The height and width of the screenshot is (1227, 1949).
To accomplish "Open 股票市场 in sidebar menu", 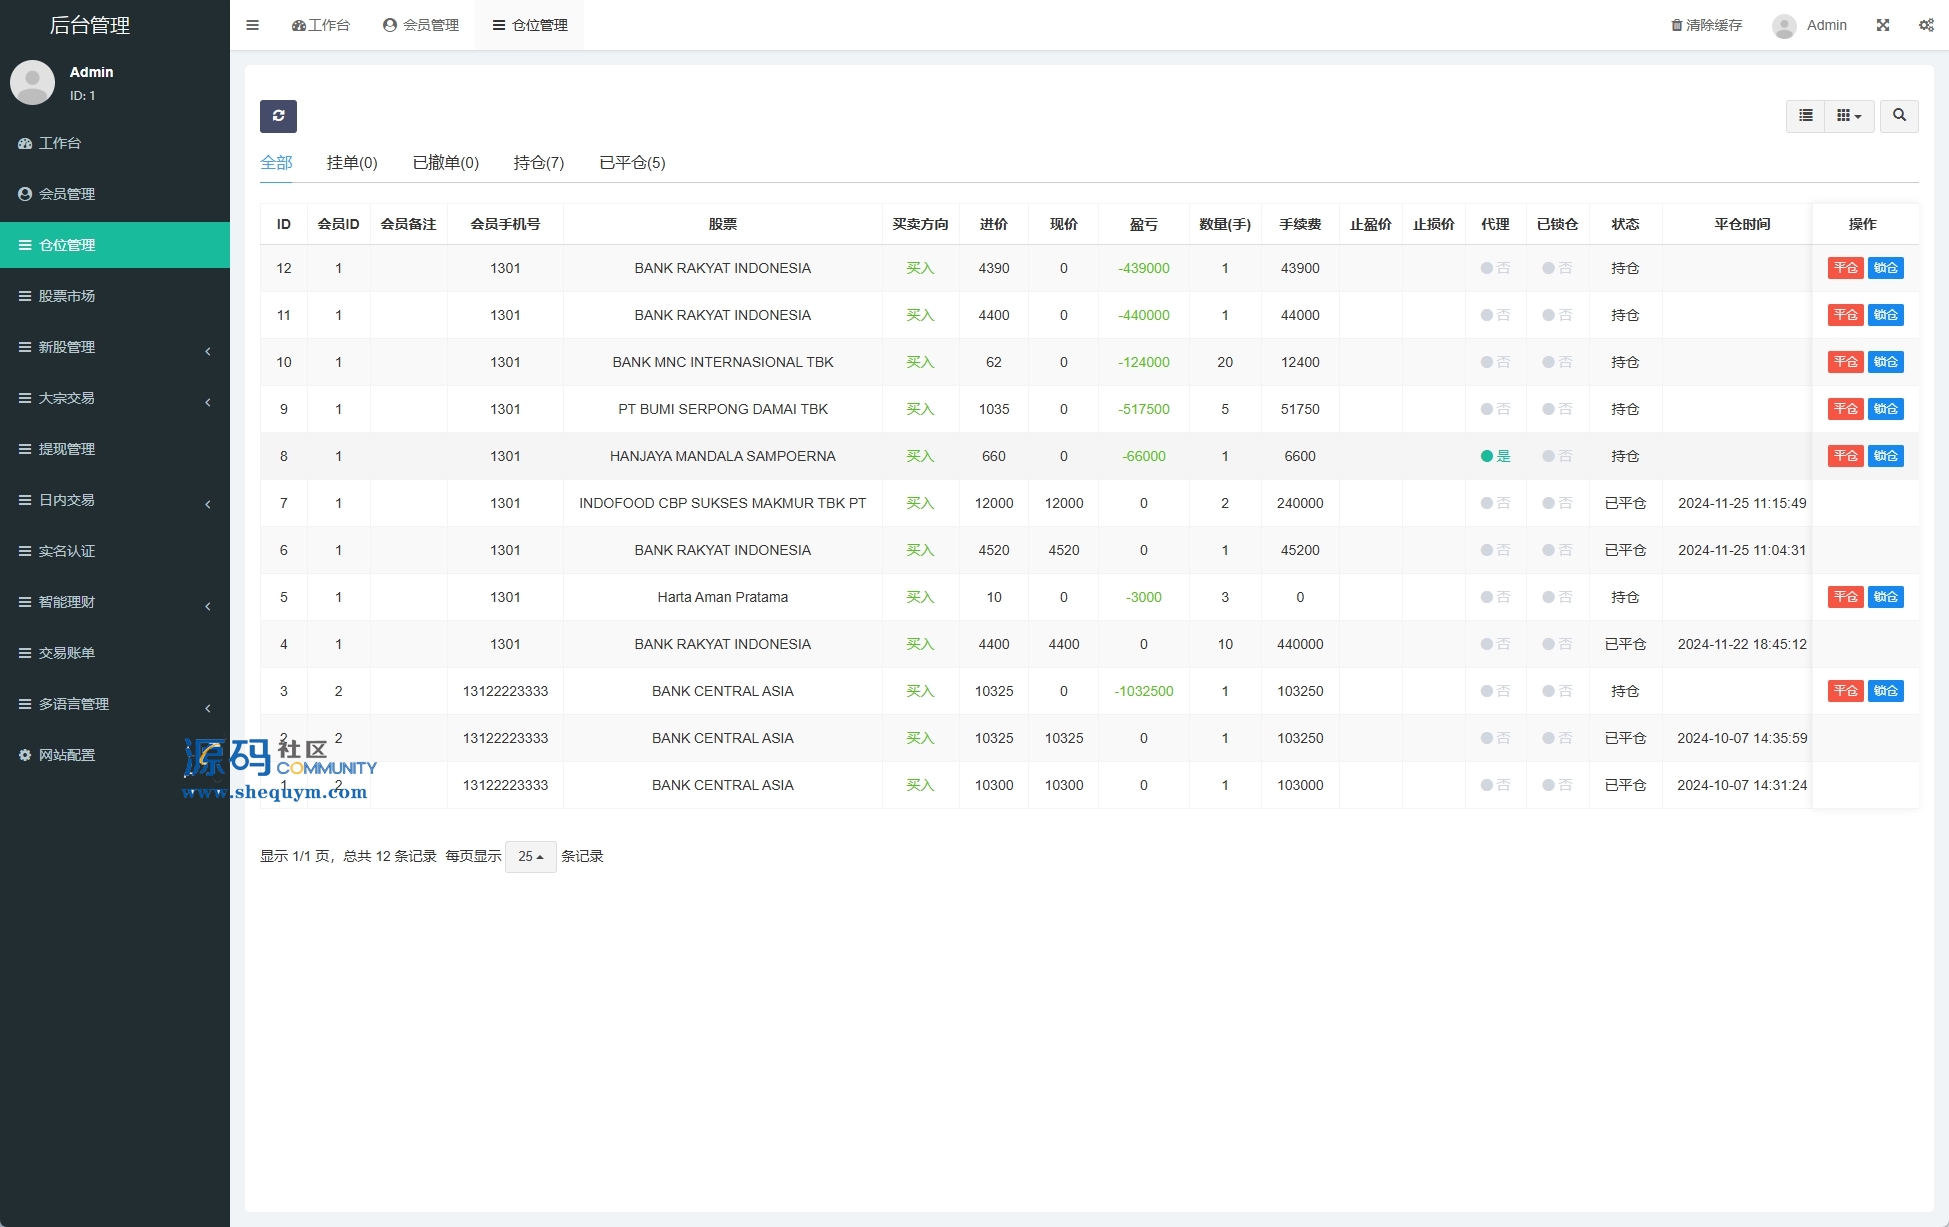I will 67,296.
